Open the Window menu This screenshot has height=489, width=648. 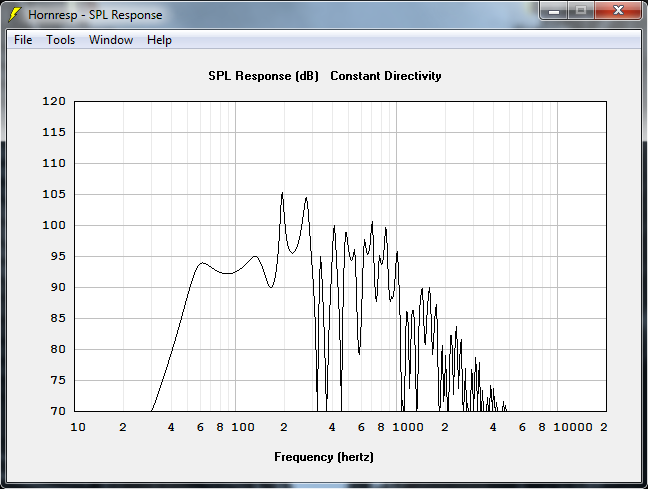pos(111,40)
